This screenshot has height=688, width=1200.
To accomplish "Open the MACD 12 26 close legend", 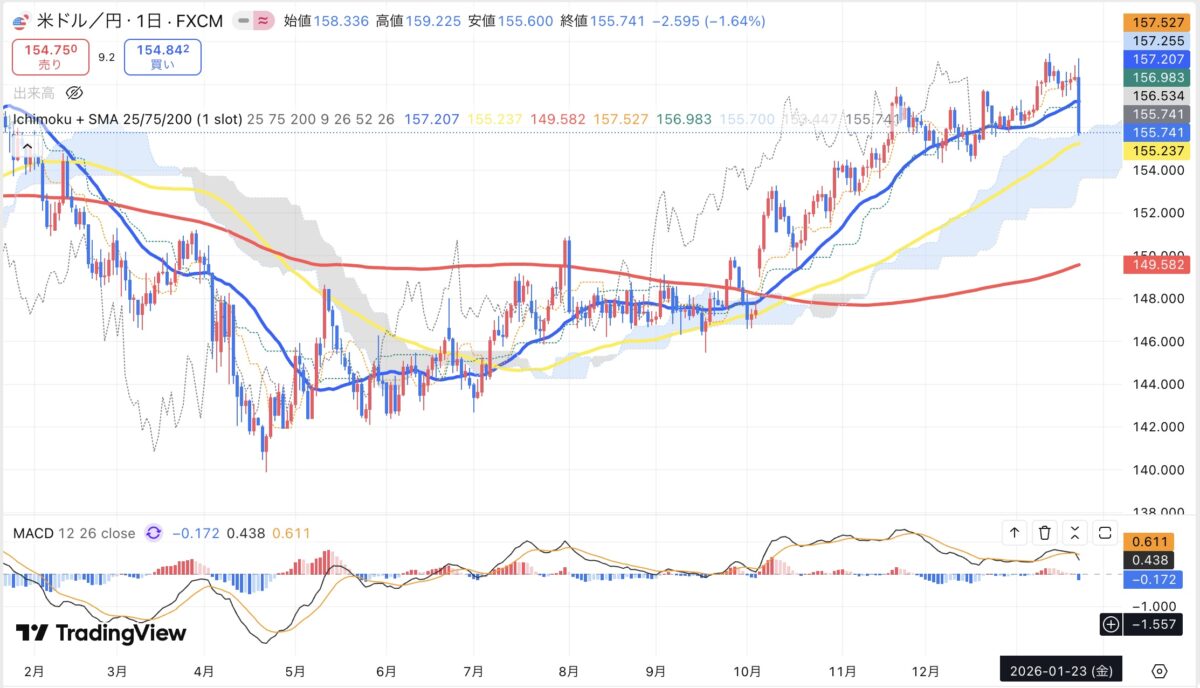I will [74, 533].
